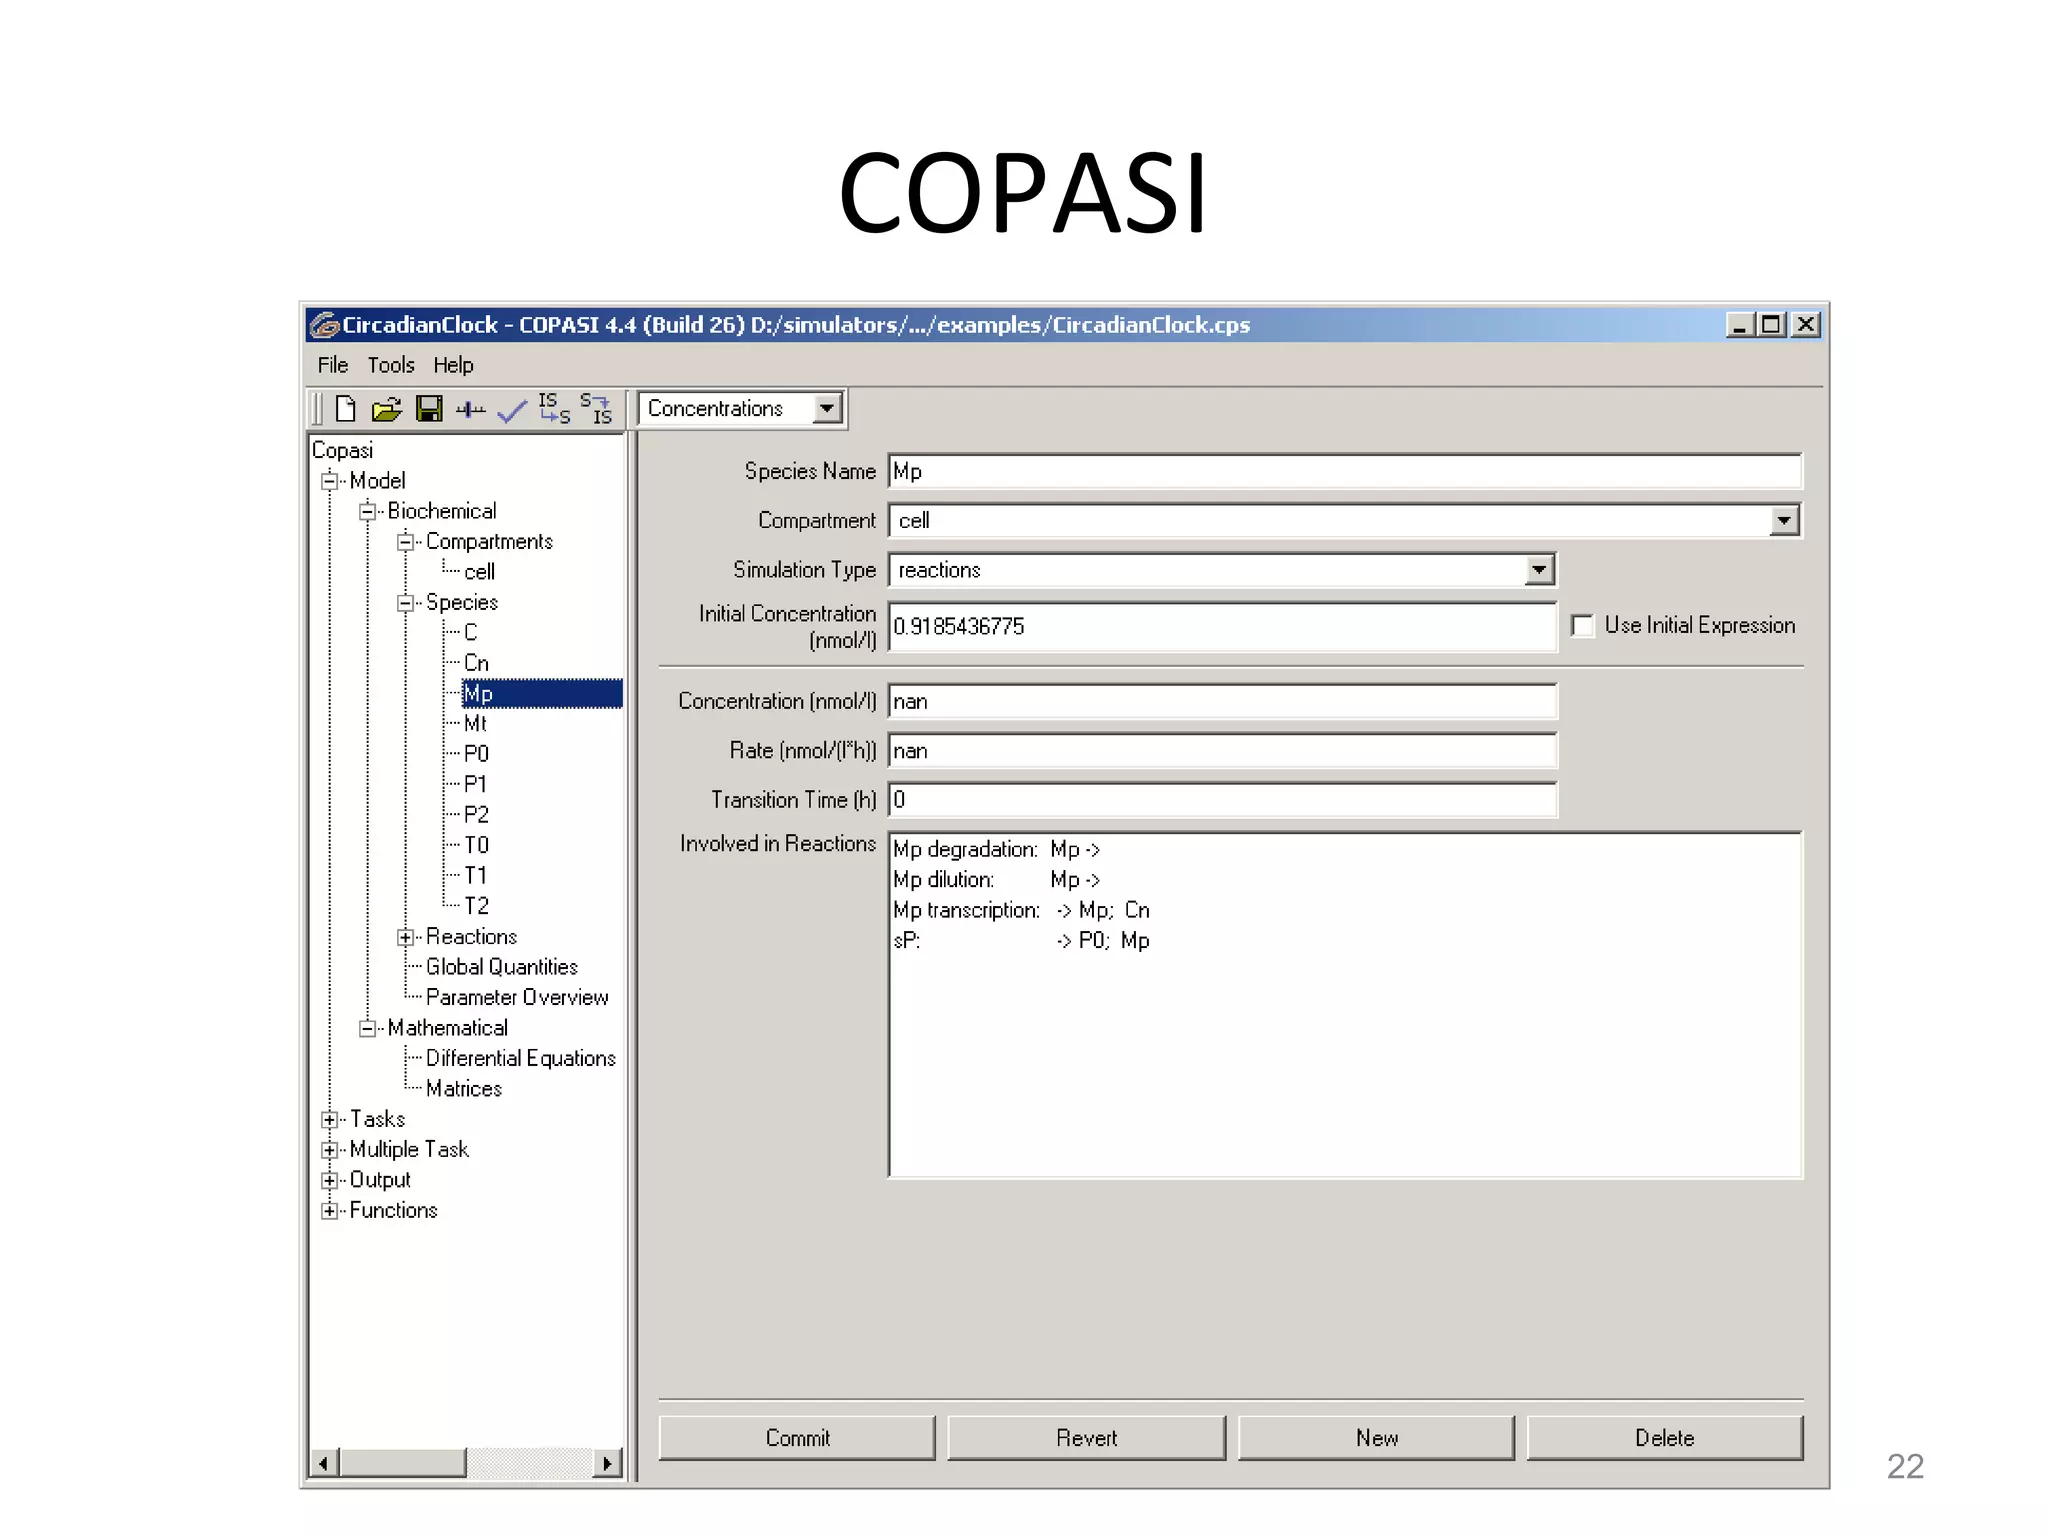
Task: Expand the Output tree node
Action: coord(329,1181)
